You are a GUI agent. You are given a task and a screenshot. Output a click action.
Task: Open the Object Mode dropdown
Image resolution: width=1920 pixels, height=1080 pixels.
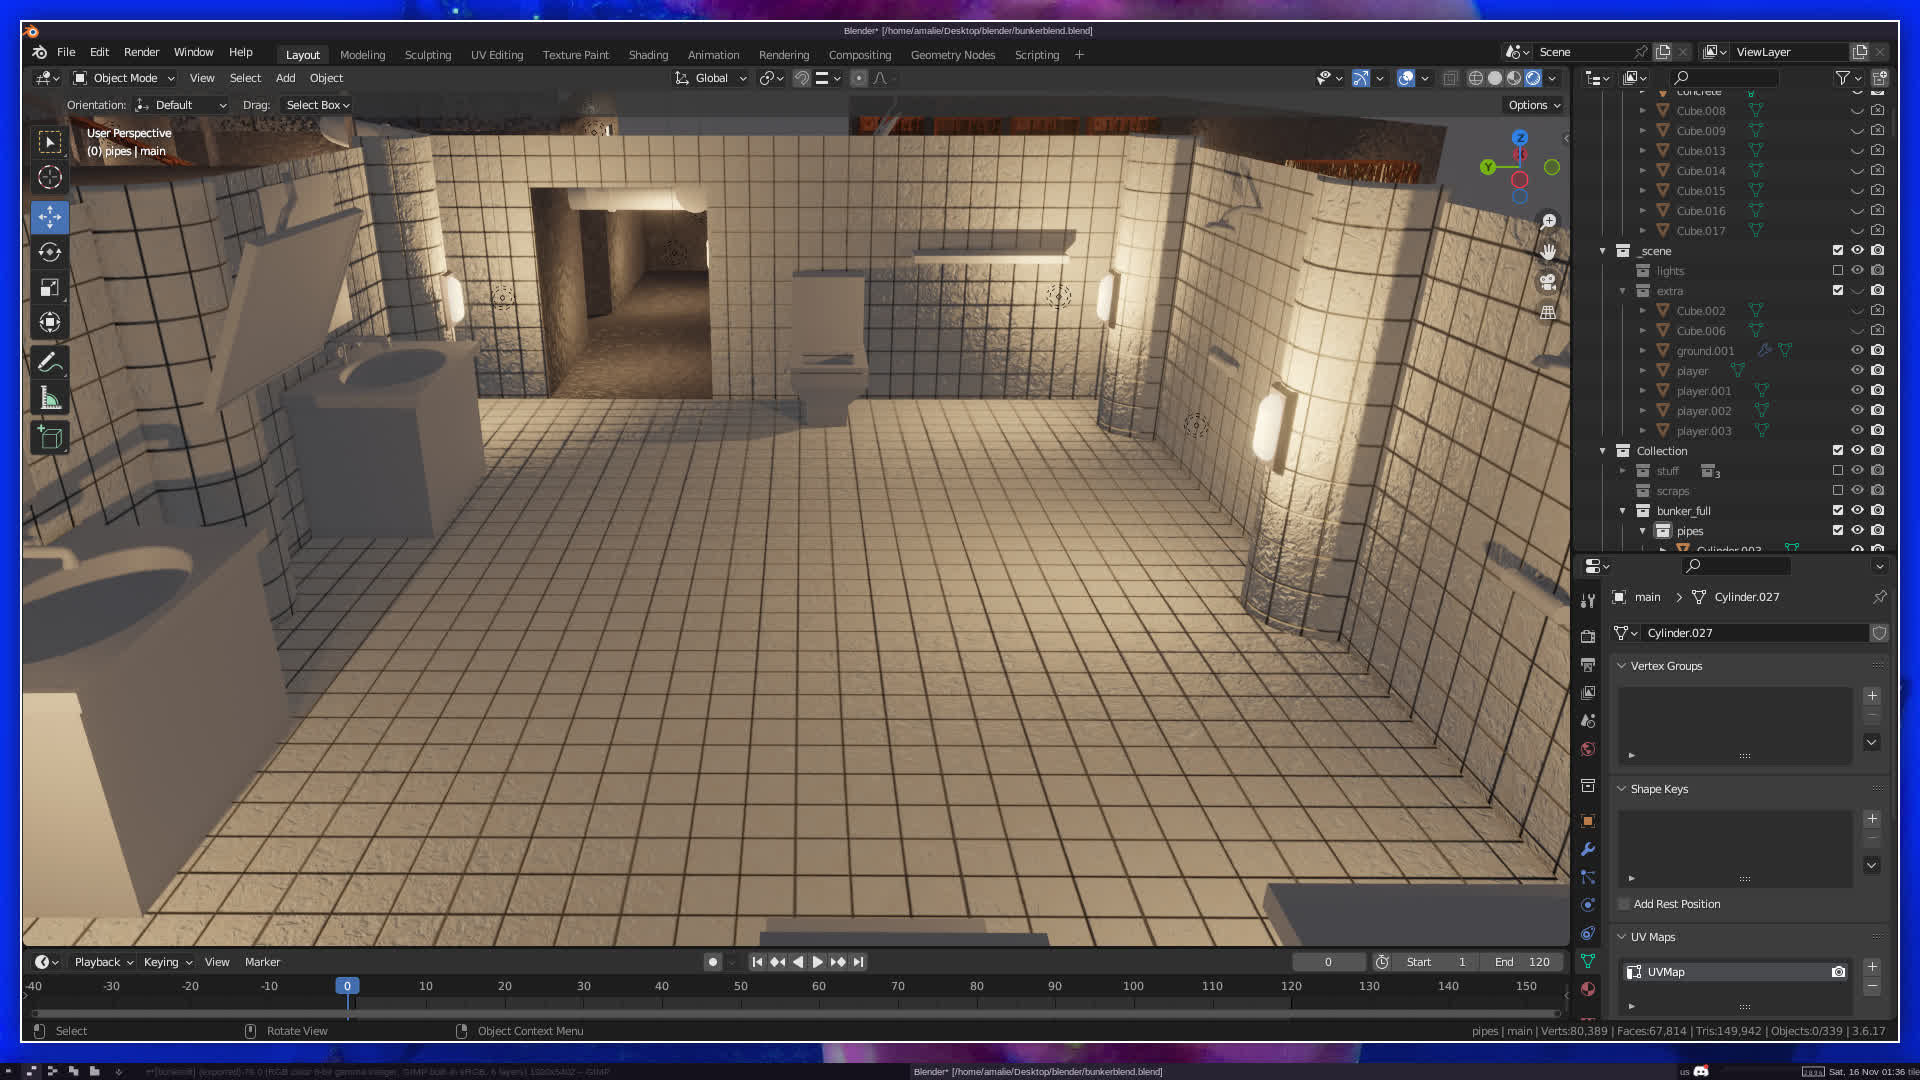[124, 78]
